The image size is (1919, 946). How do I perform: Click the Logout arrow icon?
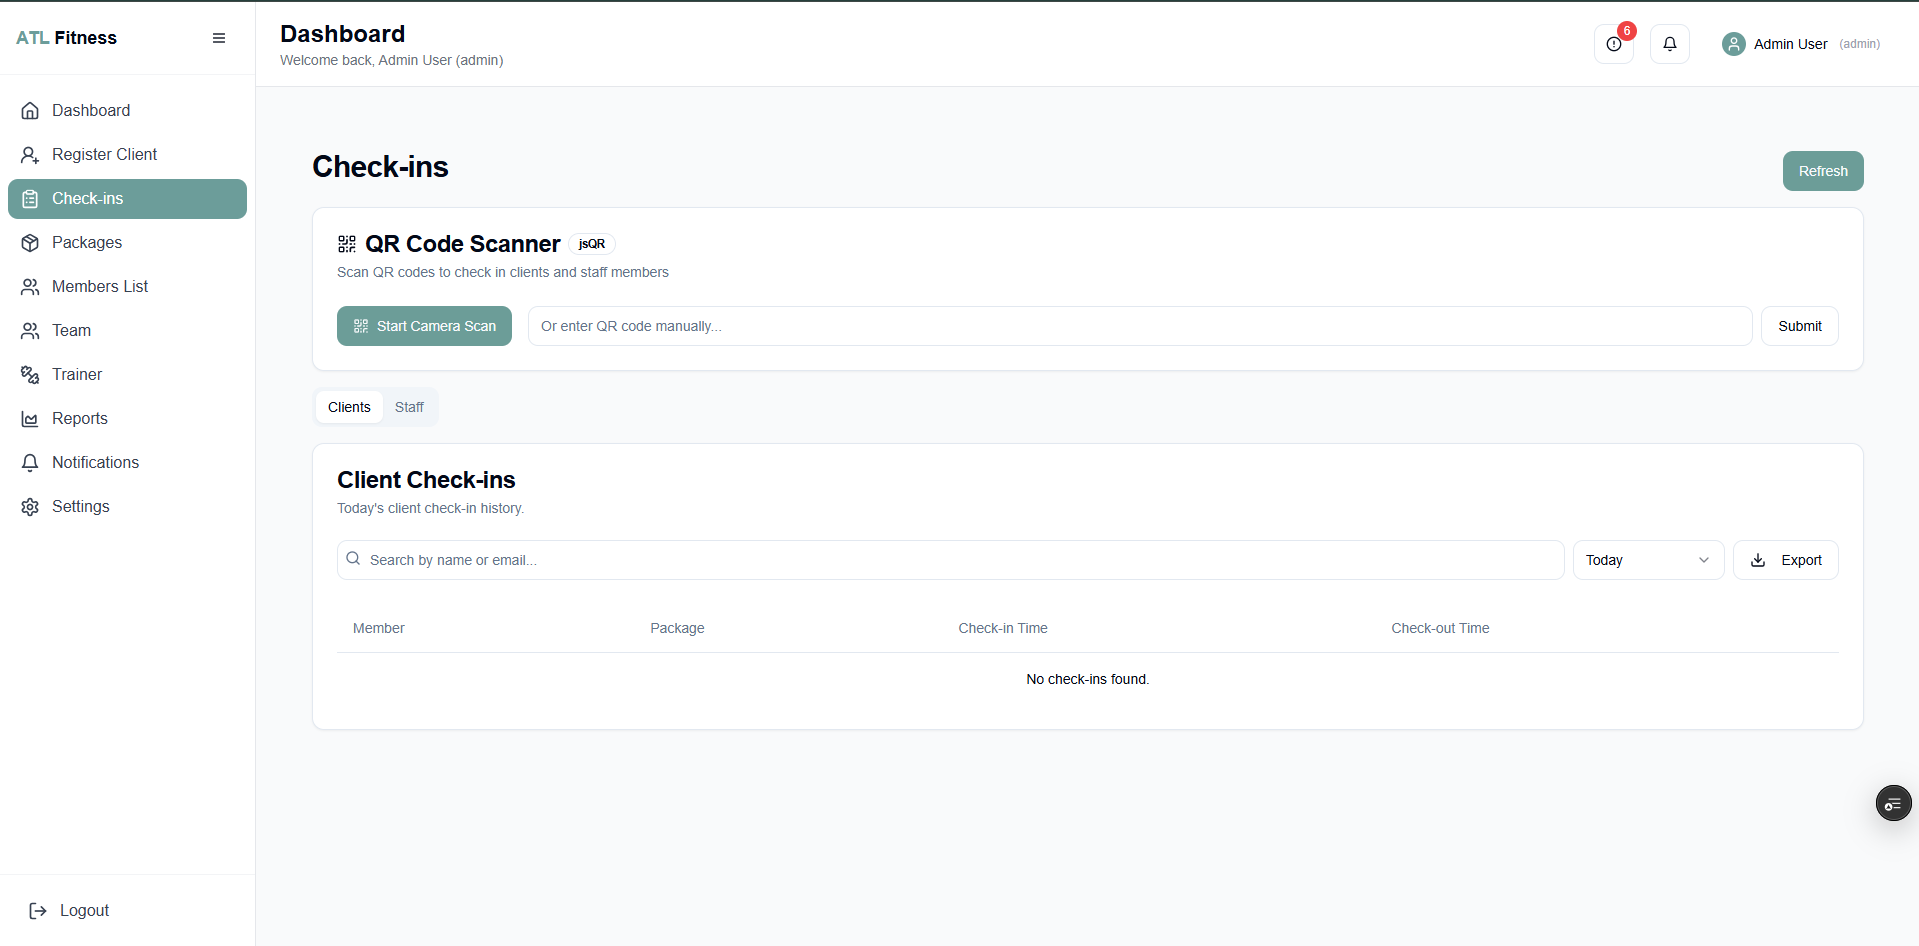(38, 911)
